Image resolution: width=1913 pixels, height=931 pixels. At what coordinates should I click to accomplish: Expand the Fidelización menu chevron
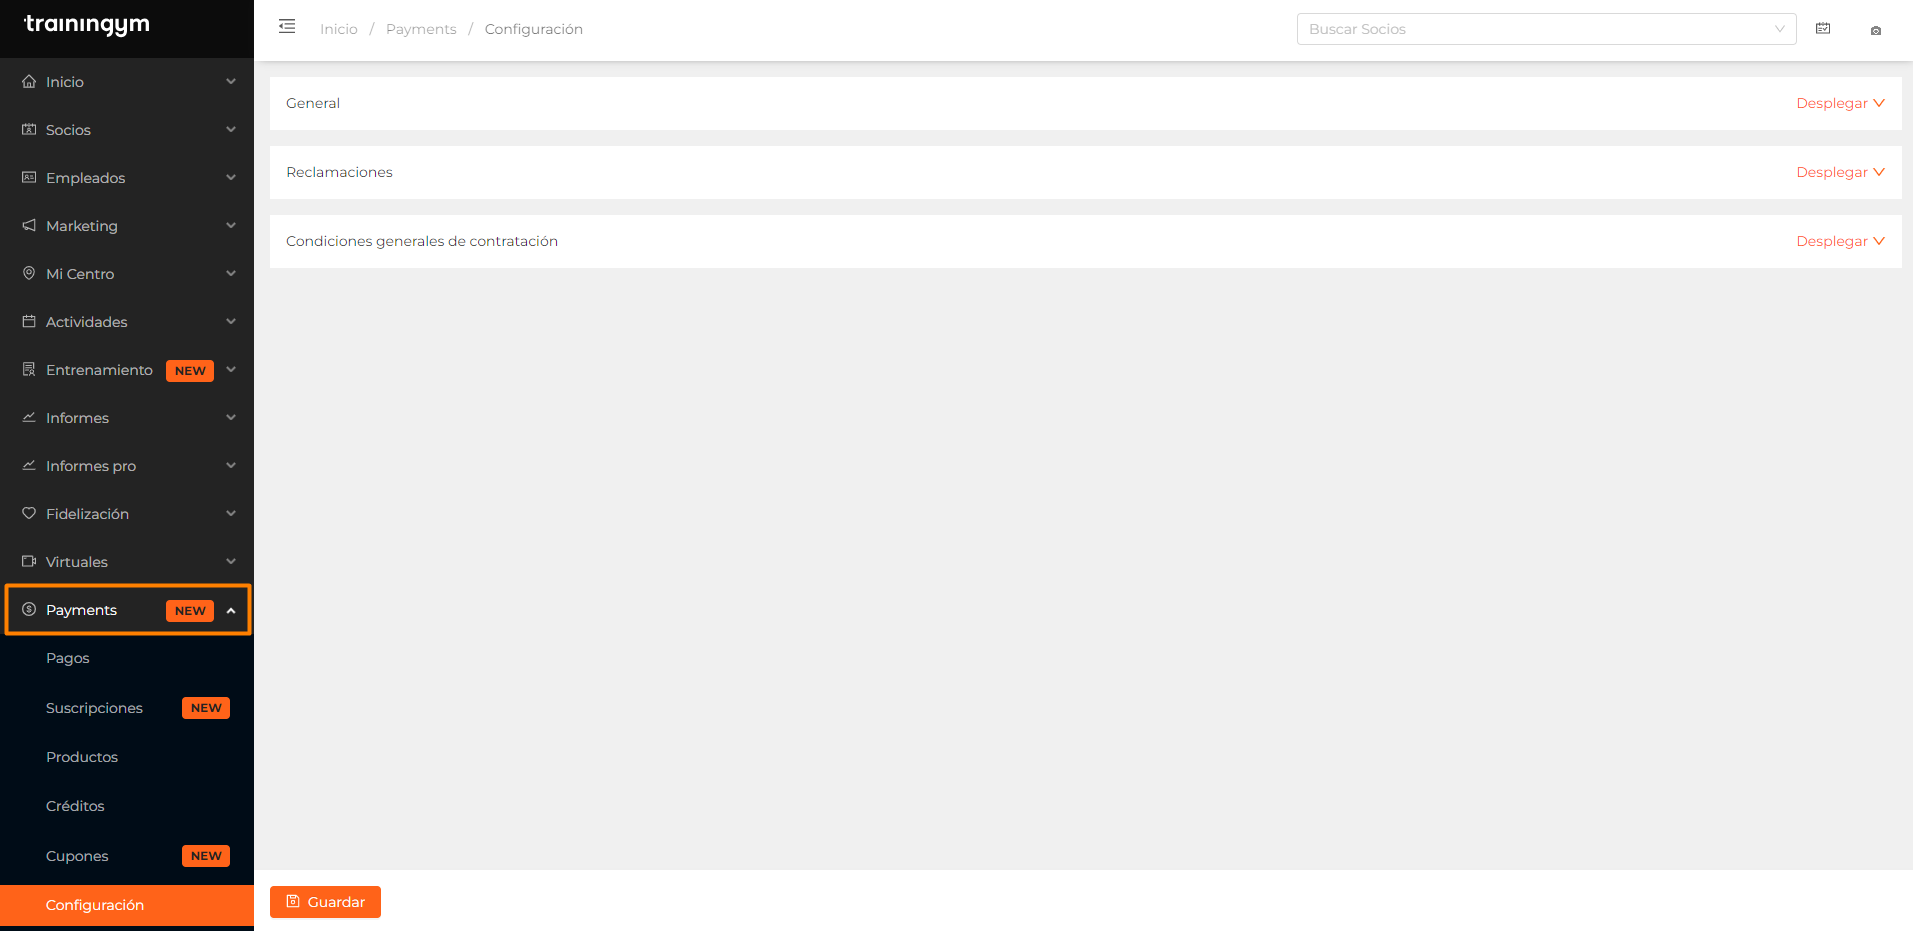click(231, 513)
